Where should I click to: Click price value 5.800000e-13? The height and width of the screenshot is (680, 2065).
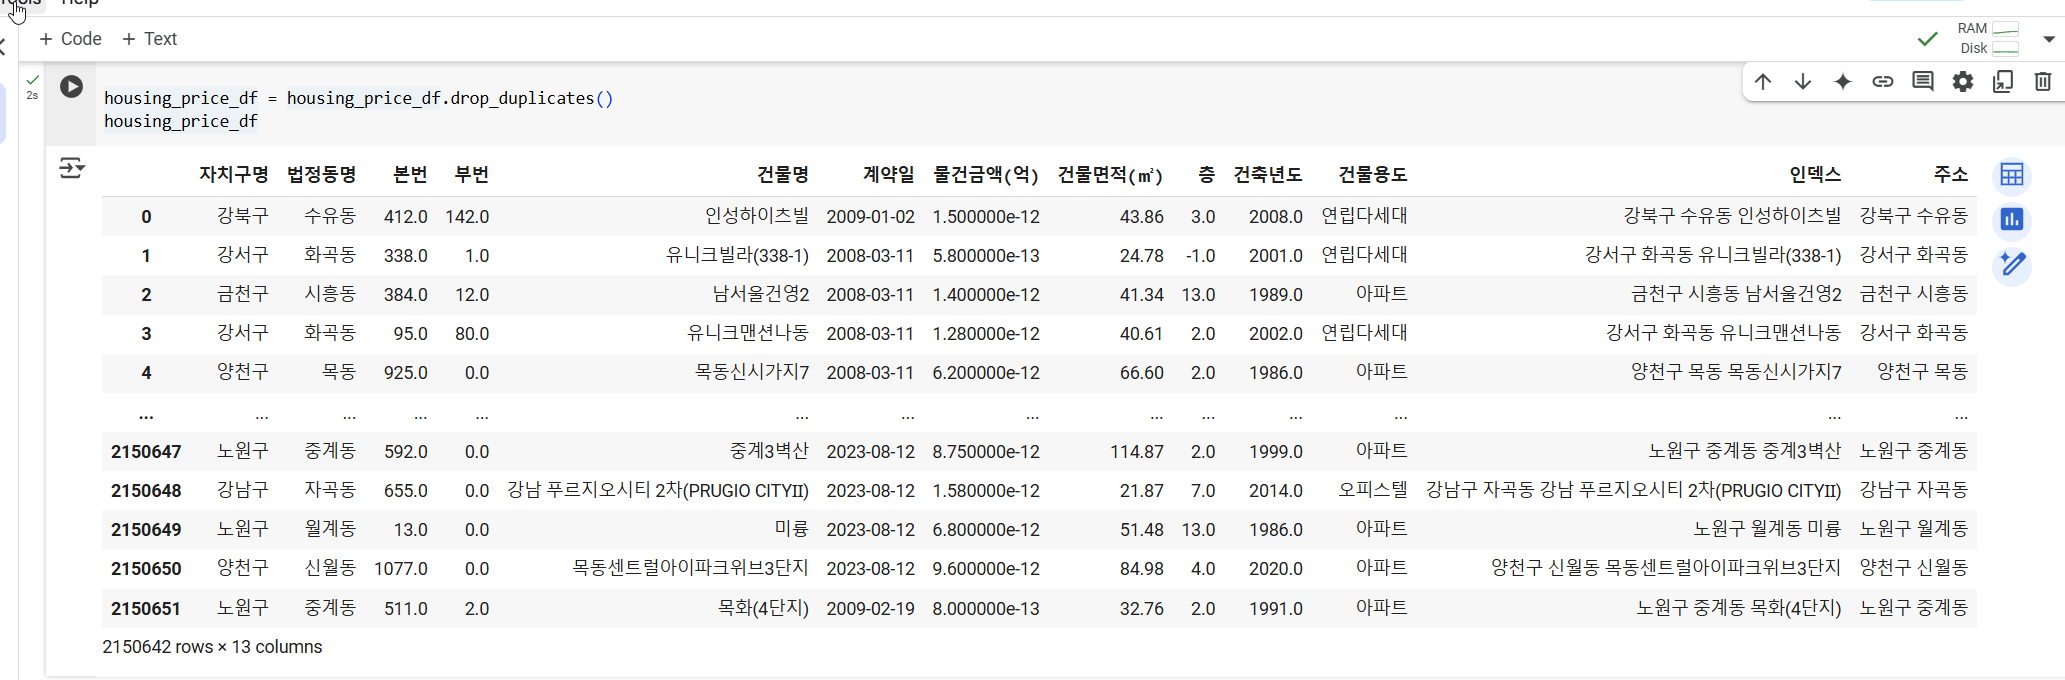click(x=986, y=255)
